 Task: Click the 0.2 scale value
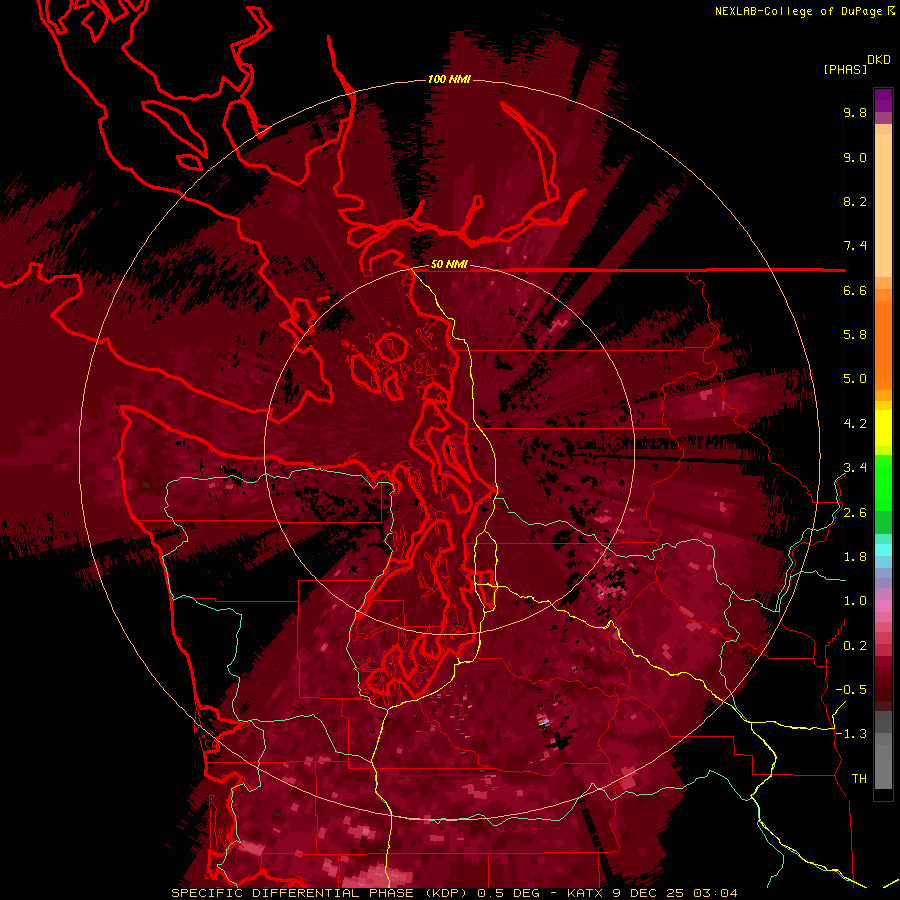(855, 646)
